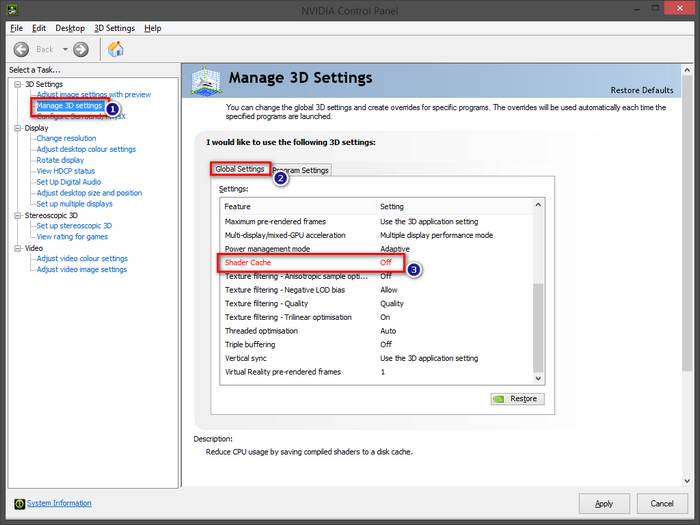Collapse the Display tree node
This screenshot has height=525, width=700.
17,128
